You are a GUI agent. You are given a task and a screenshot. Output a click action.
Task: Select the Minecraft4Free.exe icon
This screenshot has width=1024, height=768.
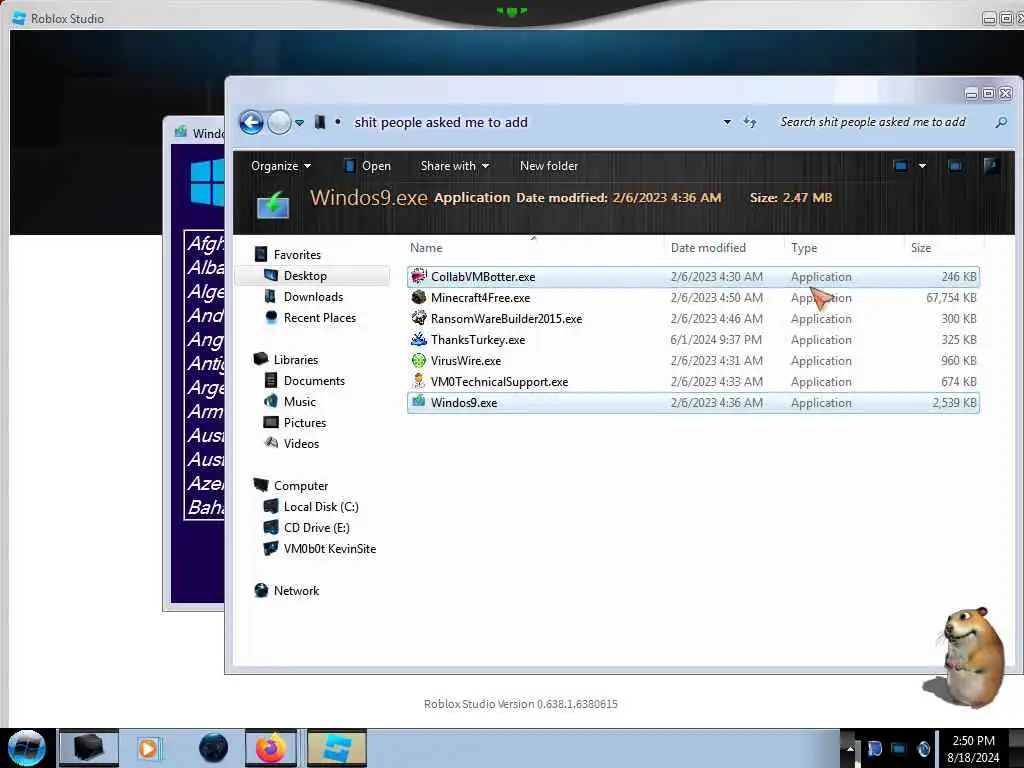[419, 297]
